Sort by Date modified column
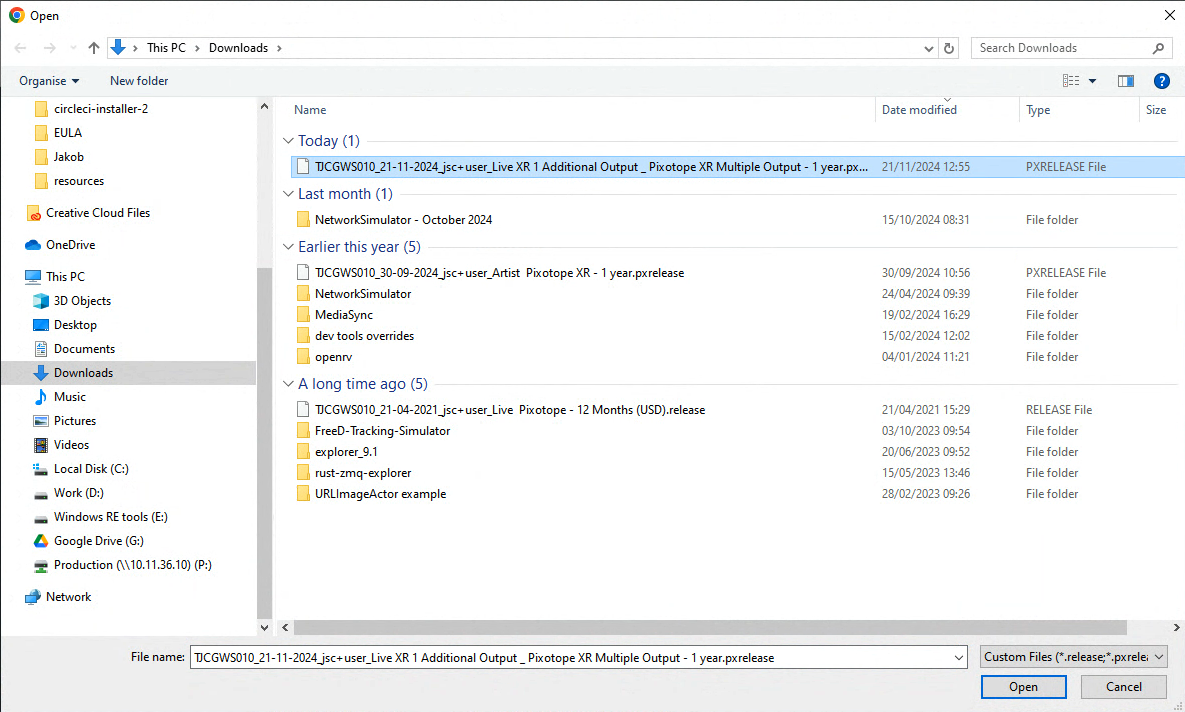 click(919, 110)
